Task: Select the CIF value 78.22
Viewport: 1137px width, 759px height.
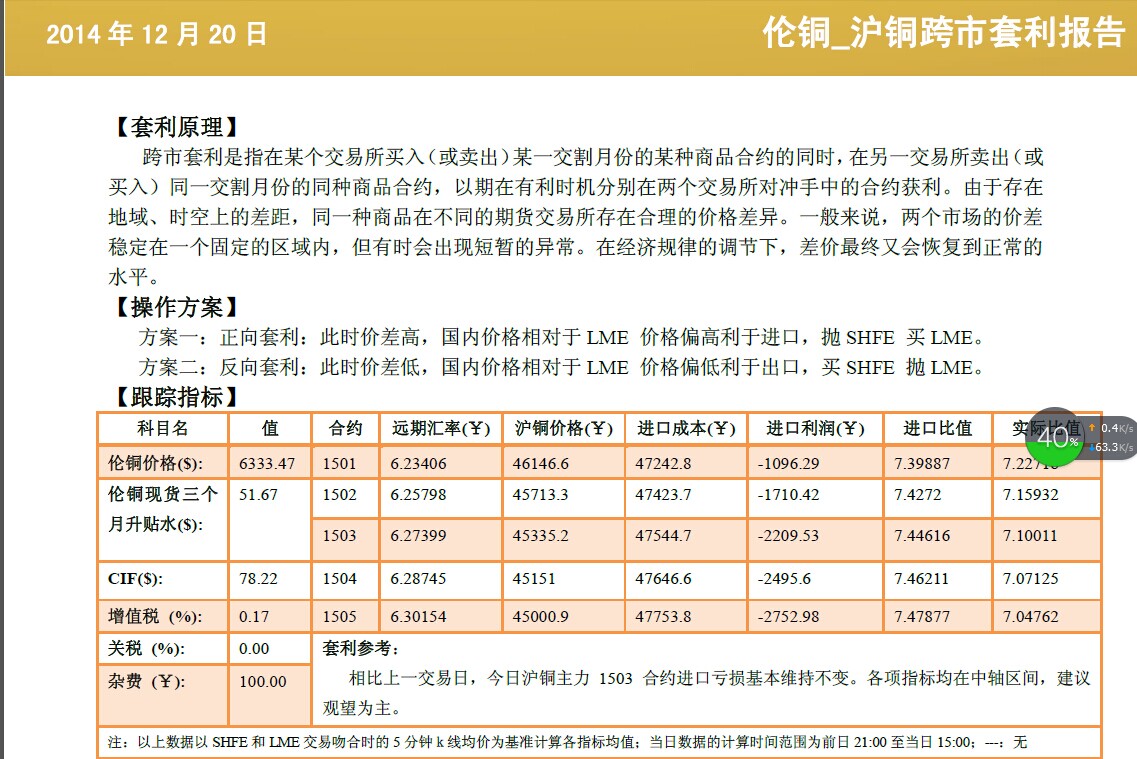Action: click(258, 578)
